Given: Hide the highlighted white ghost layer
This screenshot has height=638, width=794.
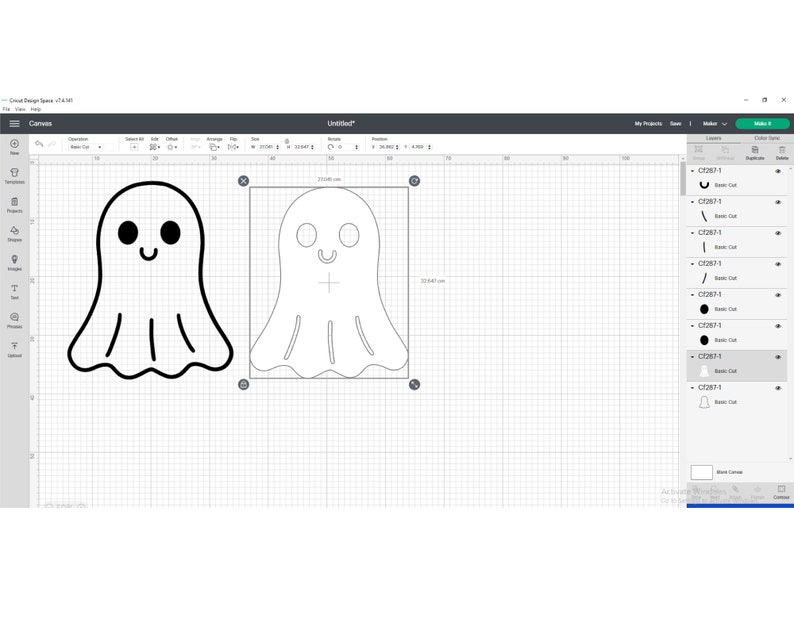Looking at the screenshot, I should (778, 357).
